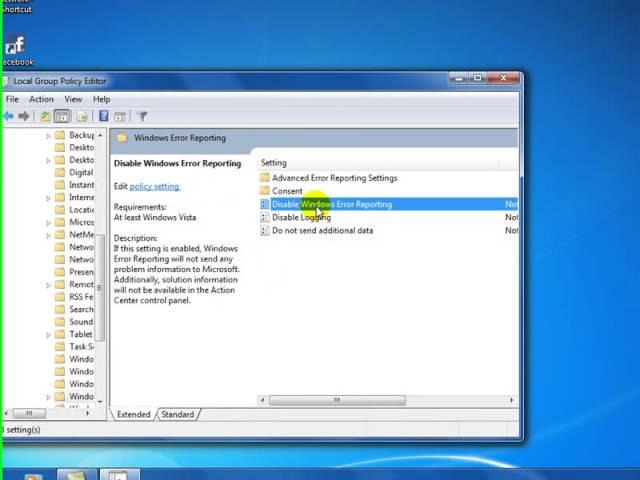Select the Sound folder in tree
This screenshot has height=480, width=640.
click(x=74, y=322)
